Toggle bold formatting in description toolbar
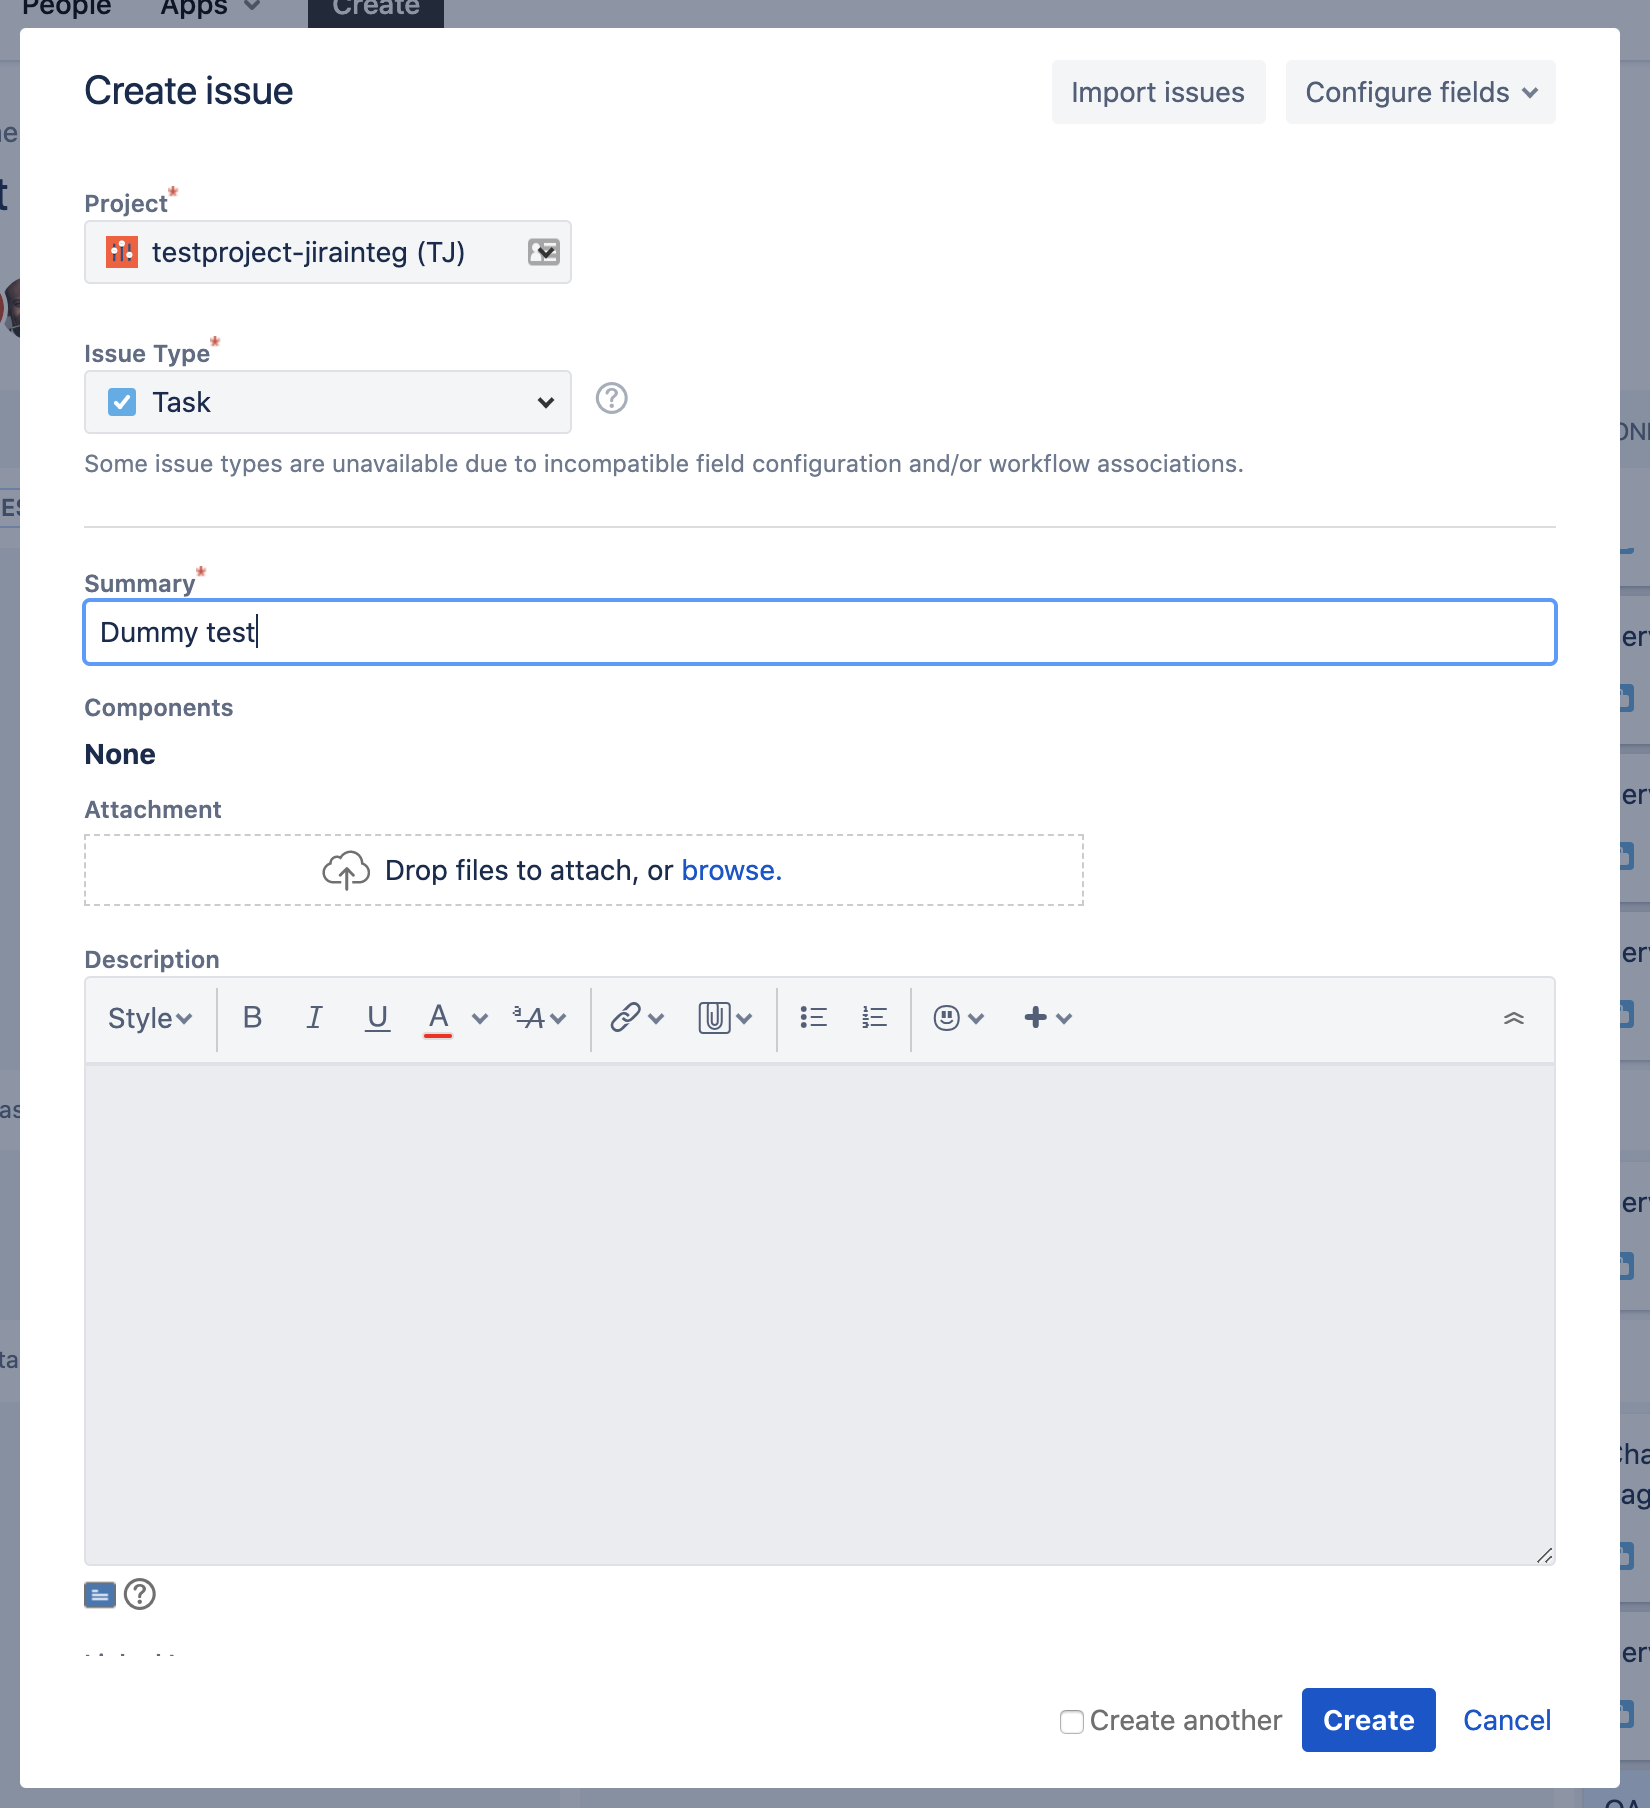1650x1808 pixels. click(x=252, y=1018)
